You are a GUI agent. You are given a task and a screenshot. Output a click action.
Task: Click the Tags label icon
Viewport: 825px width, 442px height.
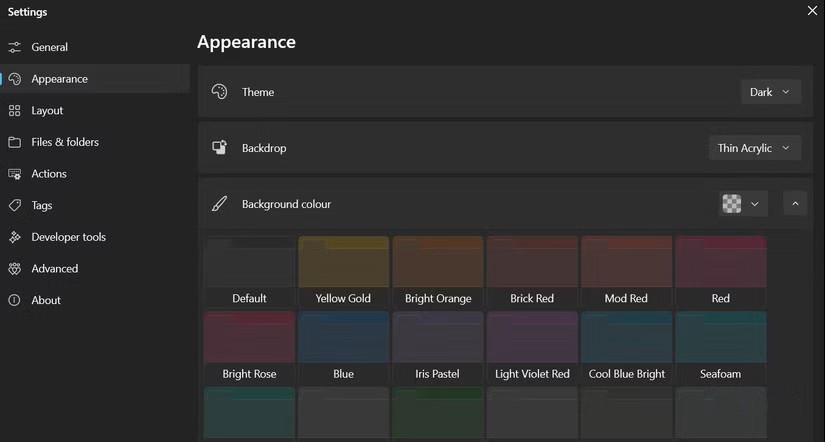point(14,205)
